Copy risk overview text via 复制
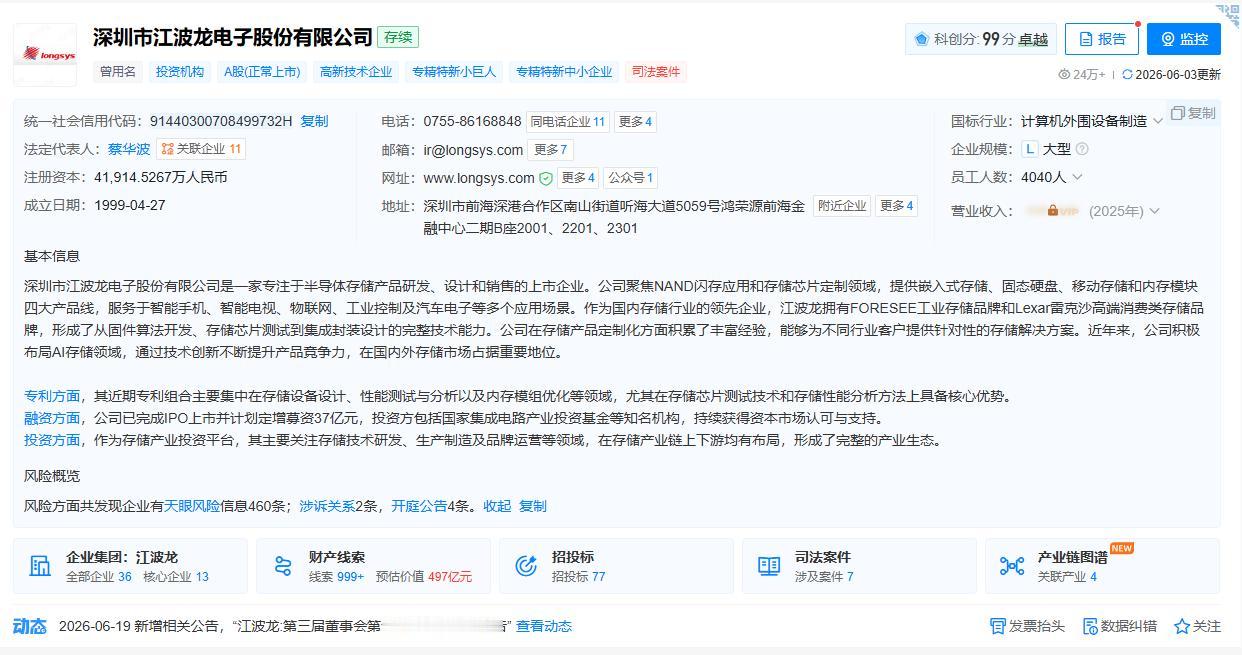 click(x=533, y=506)
